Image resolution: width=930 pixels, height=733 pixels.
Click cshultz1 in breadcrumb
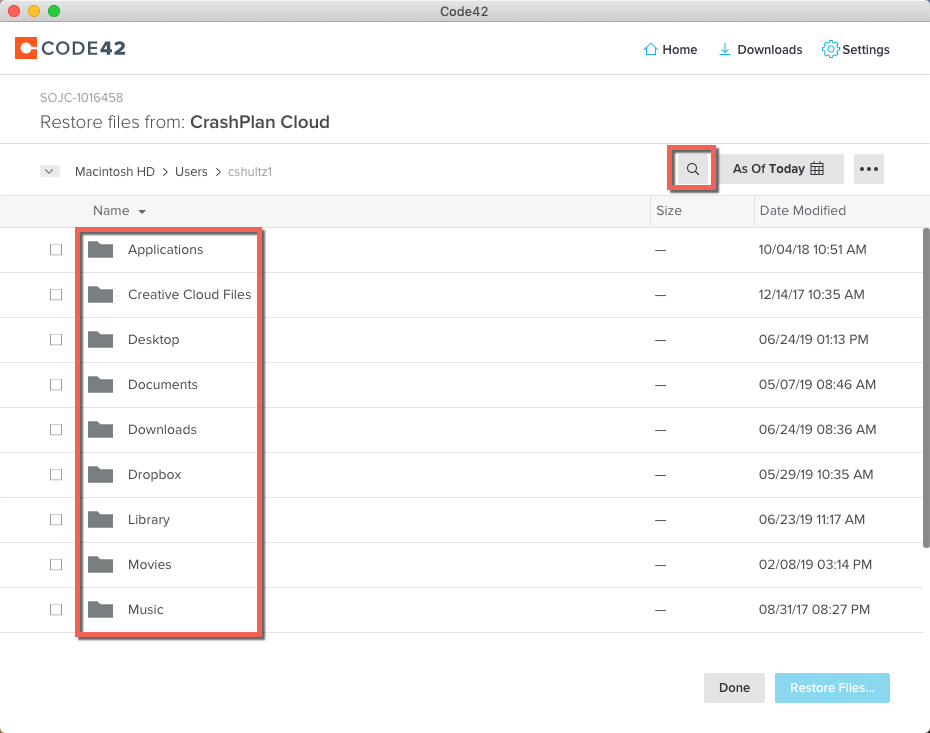pyautogui.click(x=250, y=171)
